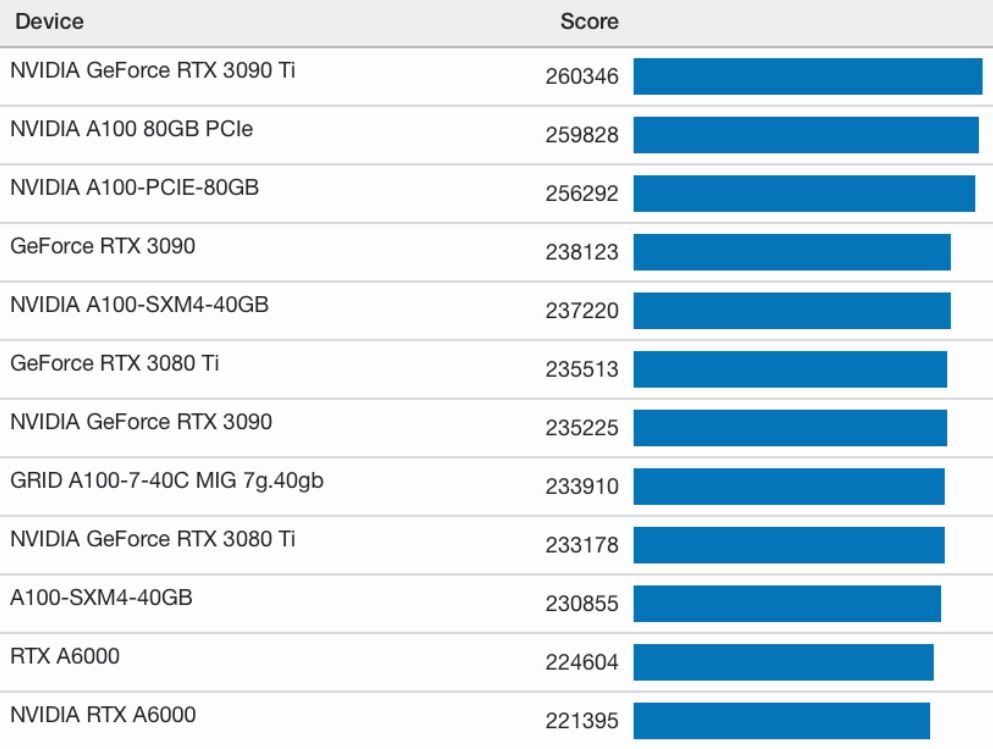Click the blue score bar for 235225

(790, 427)
